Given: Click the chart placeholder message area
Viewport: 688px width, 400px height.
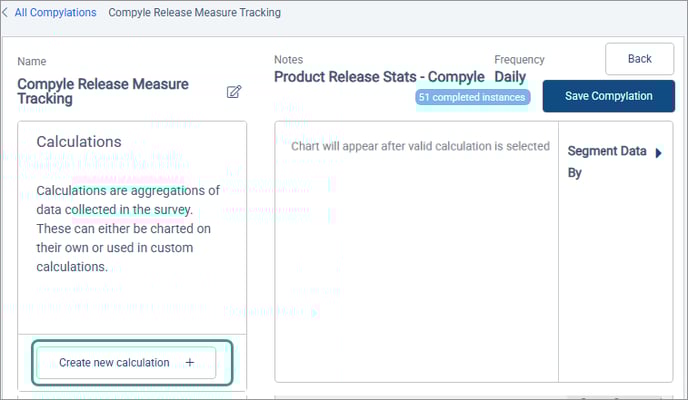Looking at the screenshot, I should 420,146.
